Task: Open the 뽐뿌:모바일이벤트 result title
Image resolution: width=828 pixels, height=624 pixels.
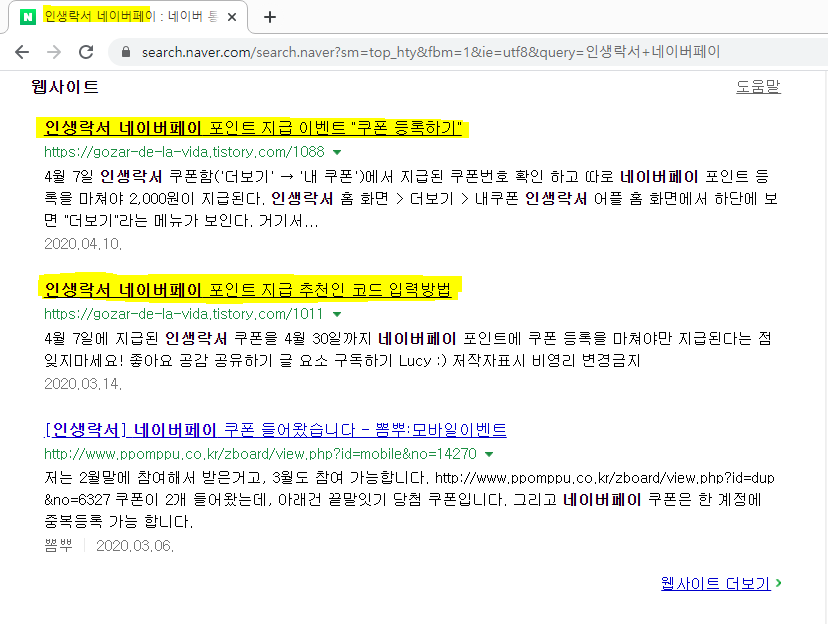Action: 275,430
